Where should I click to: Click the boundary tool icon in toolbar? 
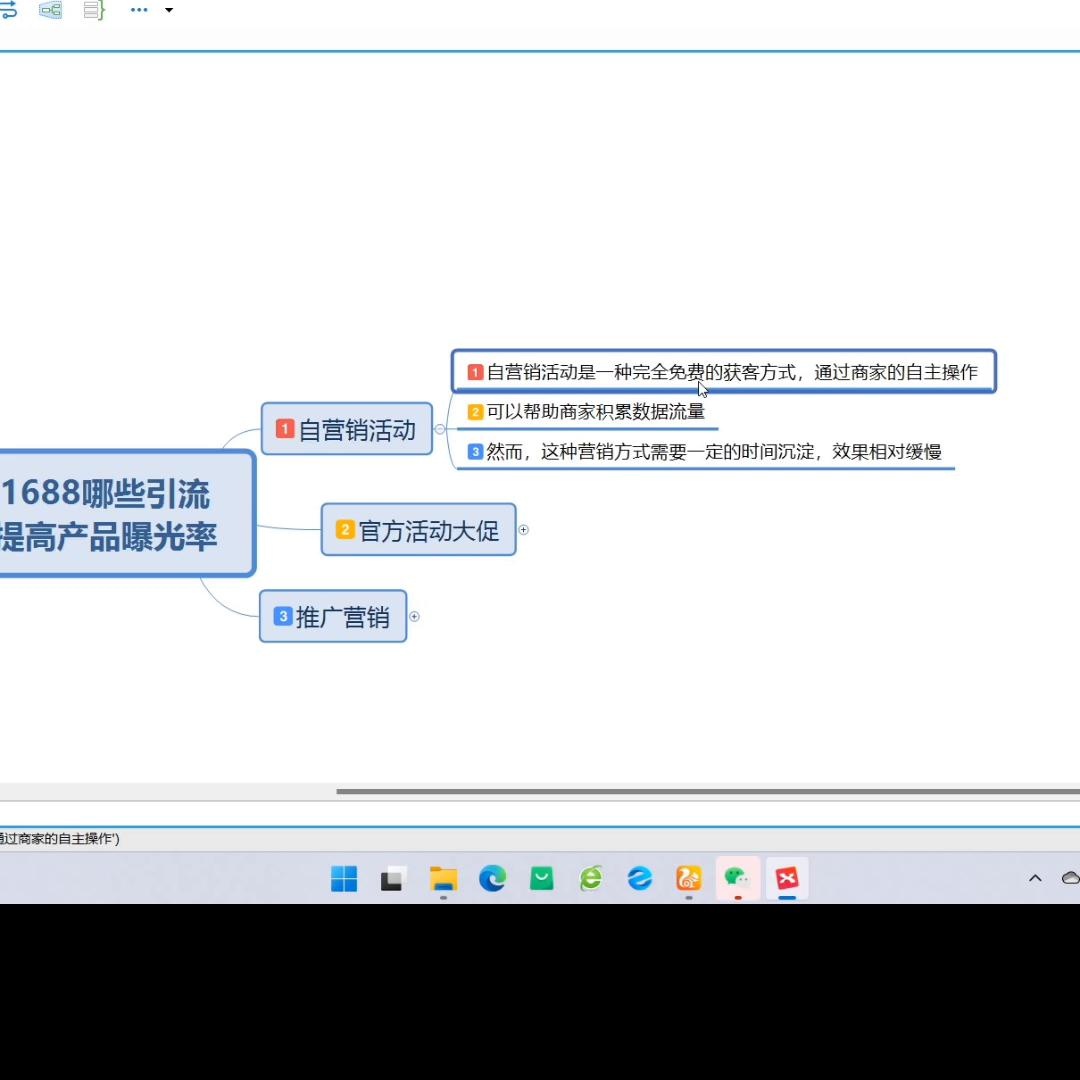(50, 10)
